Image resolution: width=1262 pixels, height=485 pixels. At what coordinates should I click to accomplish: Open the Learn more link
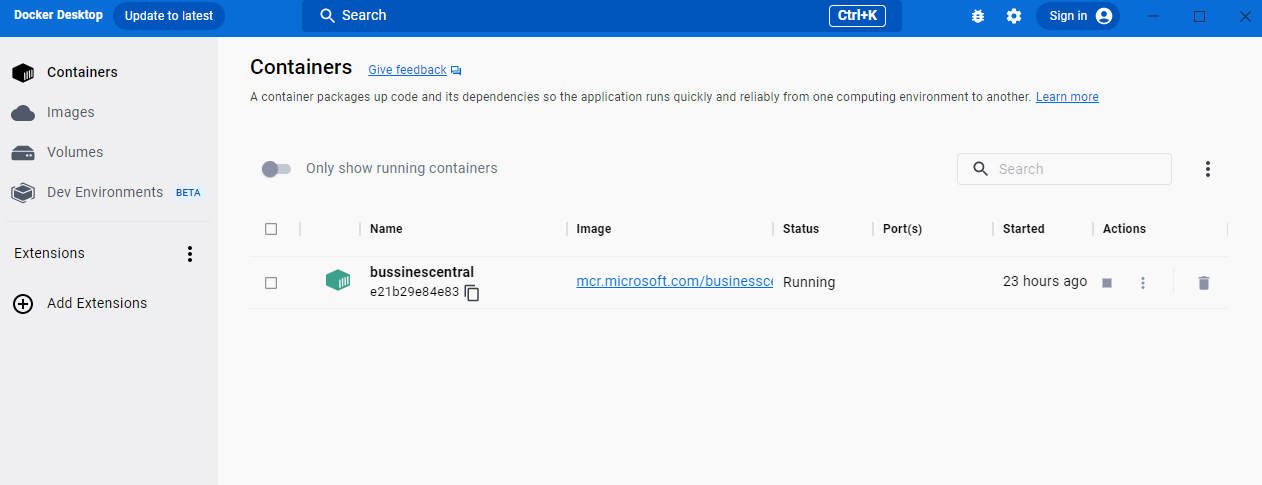(x=1067, y=97)
